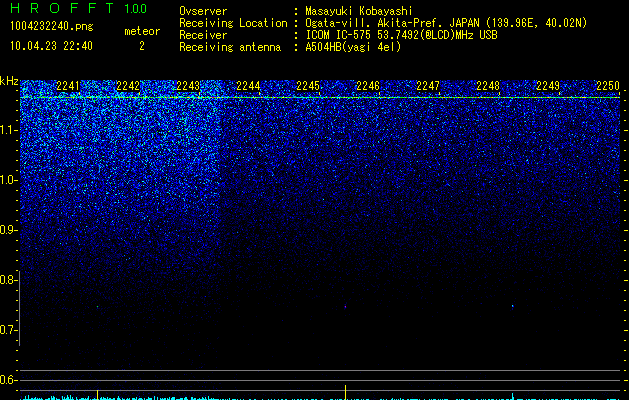Click the tall yellow intensity spike near 2245
Viewport: 629px width, 400px height.
coord(345,392)
